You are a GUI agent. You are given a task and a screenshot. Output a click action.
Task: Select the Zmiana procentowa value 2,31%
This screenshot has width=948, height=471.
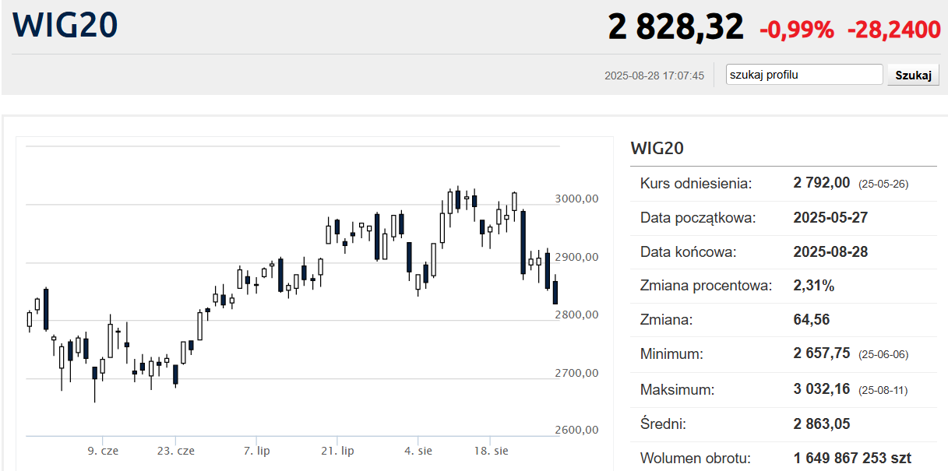[813, 286]
